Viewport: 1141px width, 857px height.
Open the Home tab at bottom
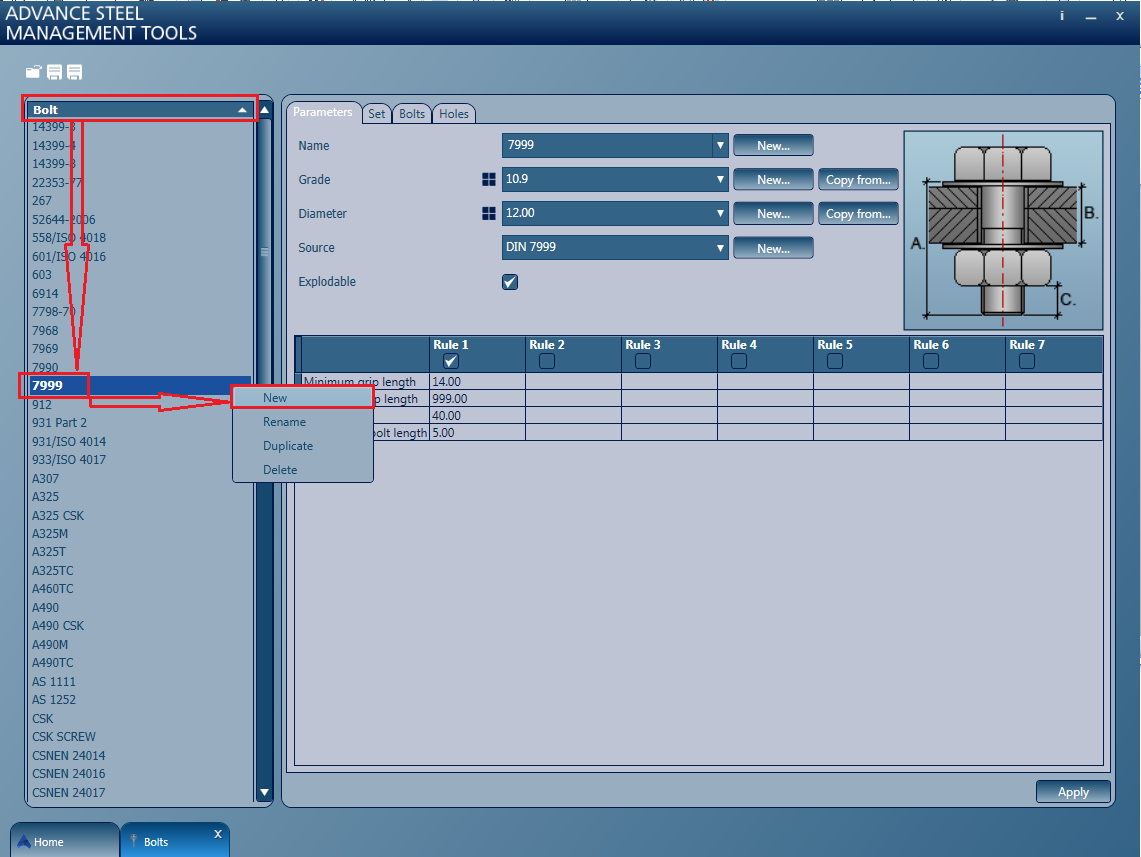[x=64, y=841]
